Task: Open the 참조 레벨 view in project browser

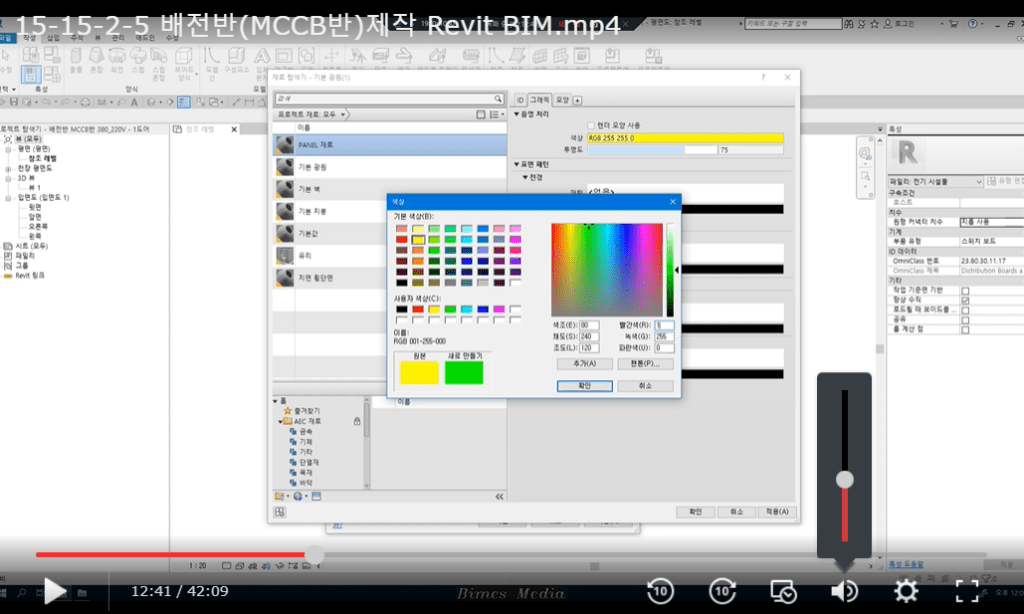Action: pos(42,159)
